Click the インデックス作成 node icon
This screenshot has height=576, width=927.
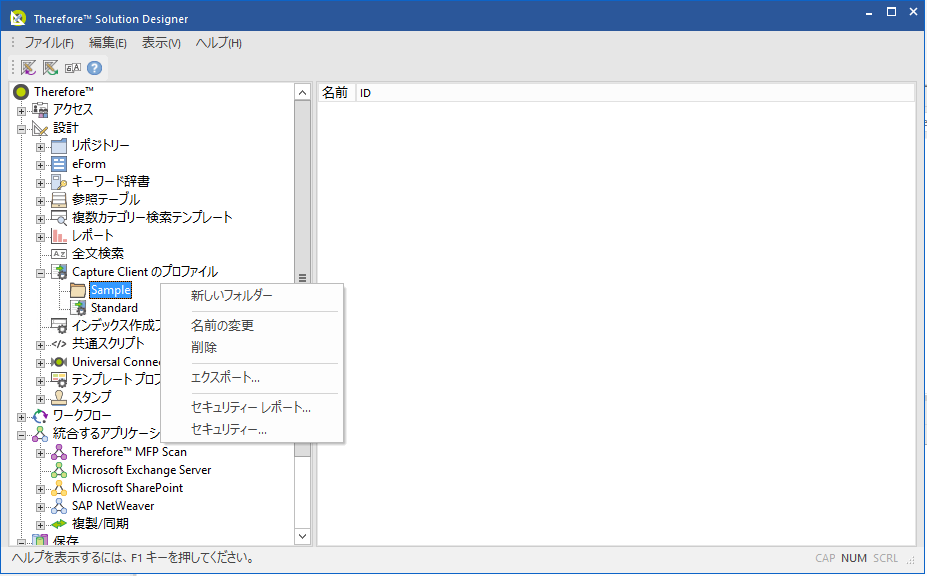(59, 326)
